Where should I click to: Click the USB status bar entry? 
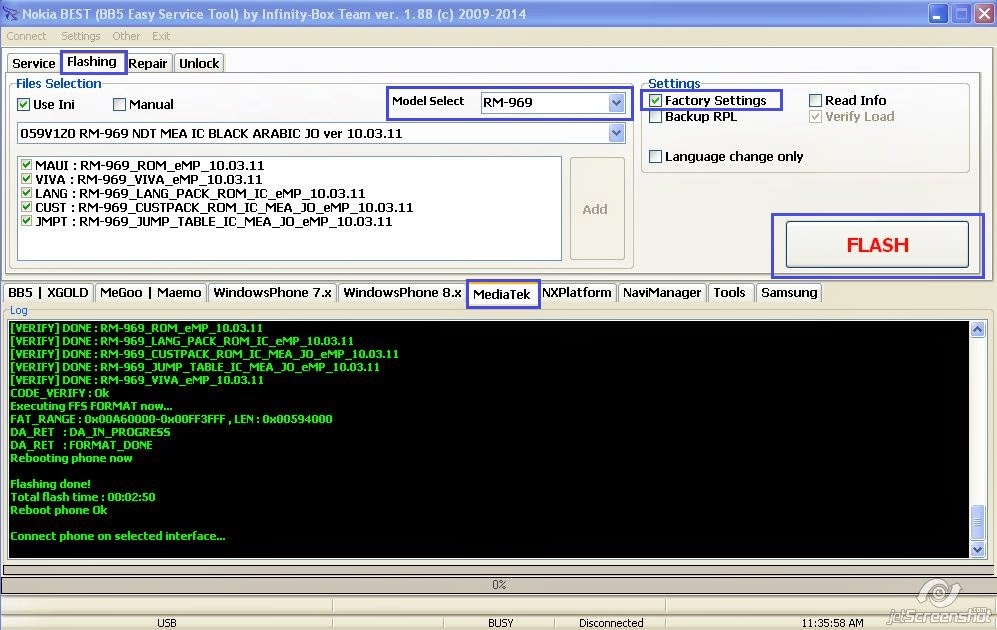(167, 623)
